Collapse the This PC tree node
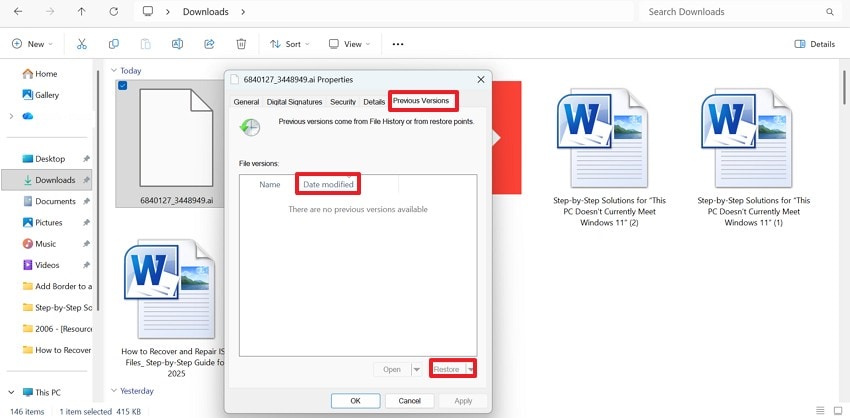 coord(11,392)
